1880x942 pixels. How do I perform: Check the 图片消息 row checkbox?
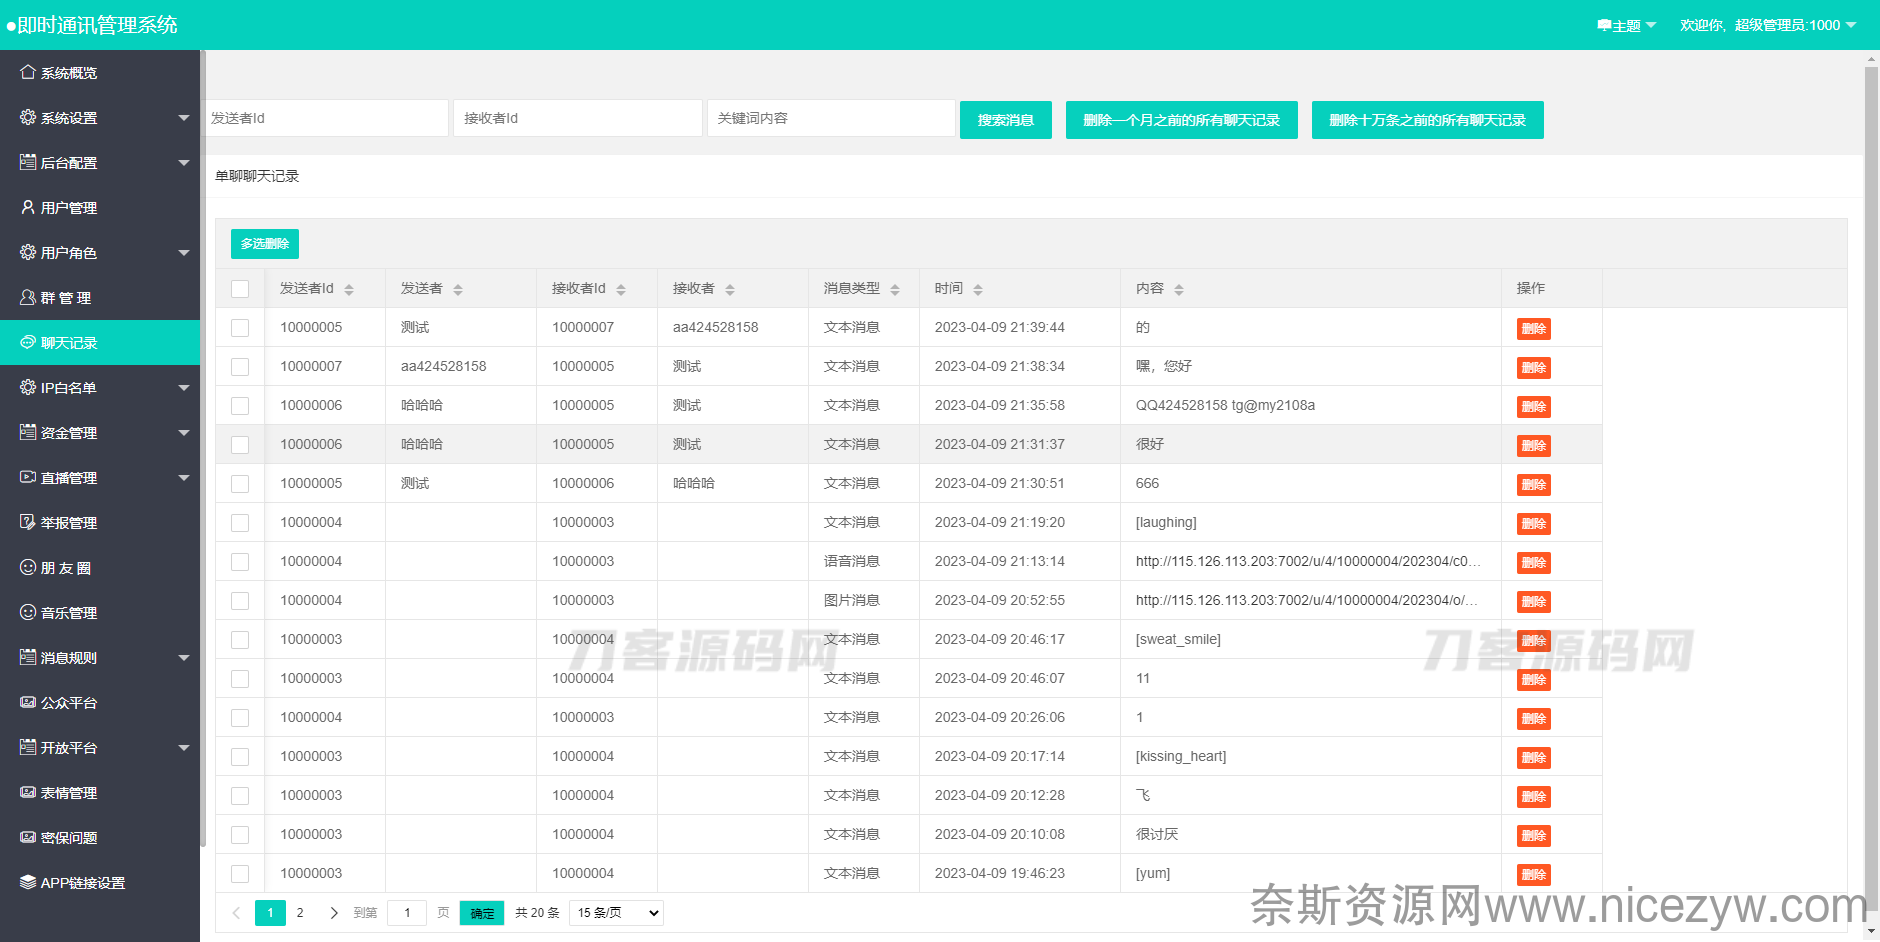(x=240, y=601)
